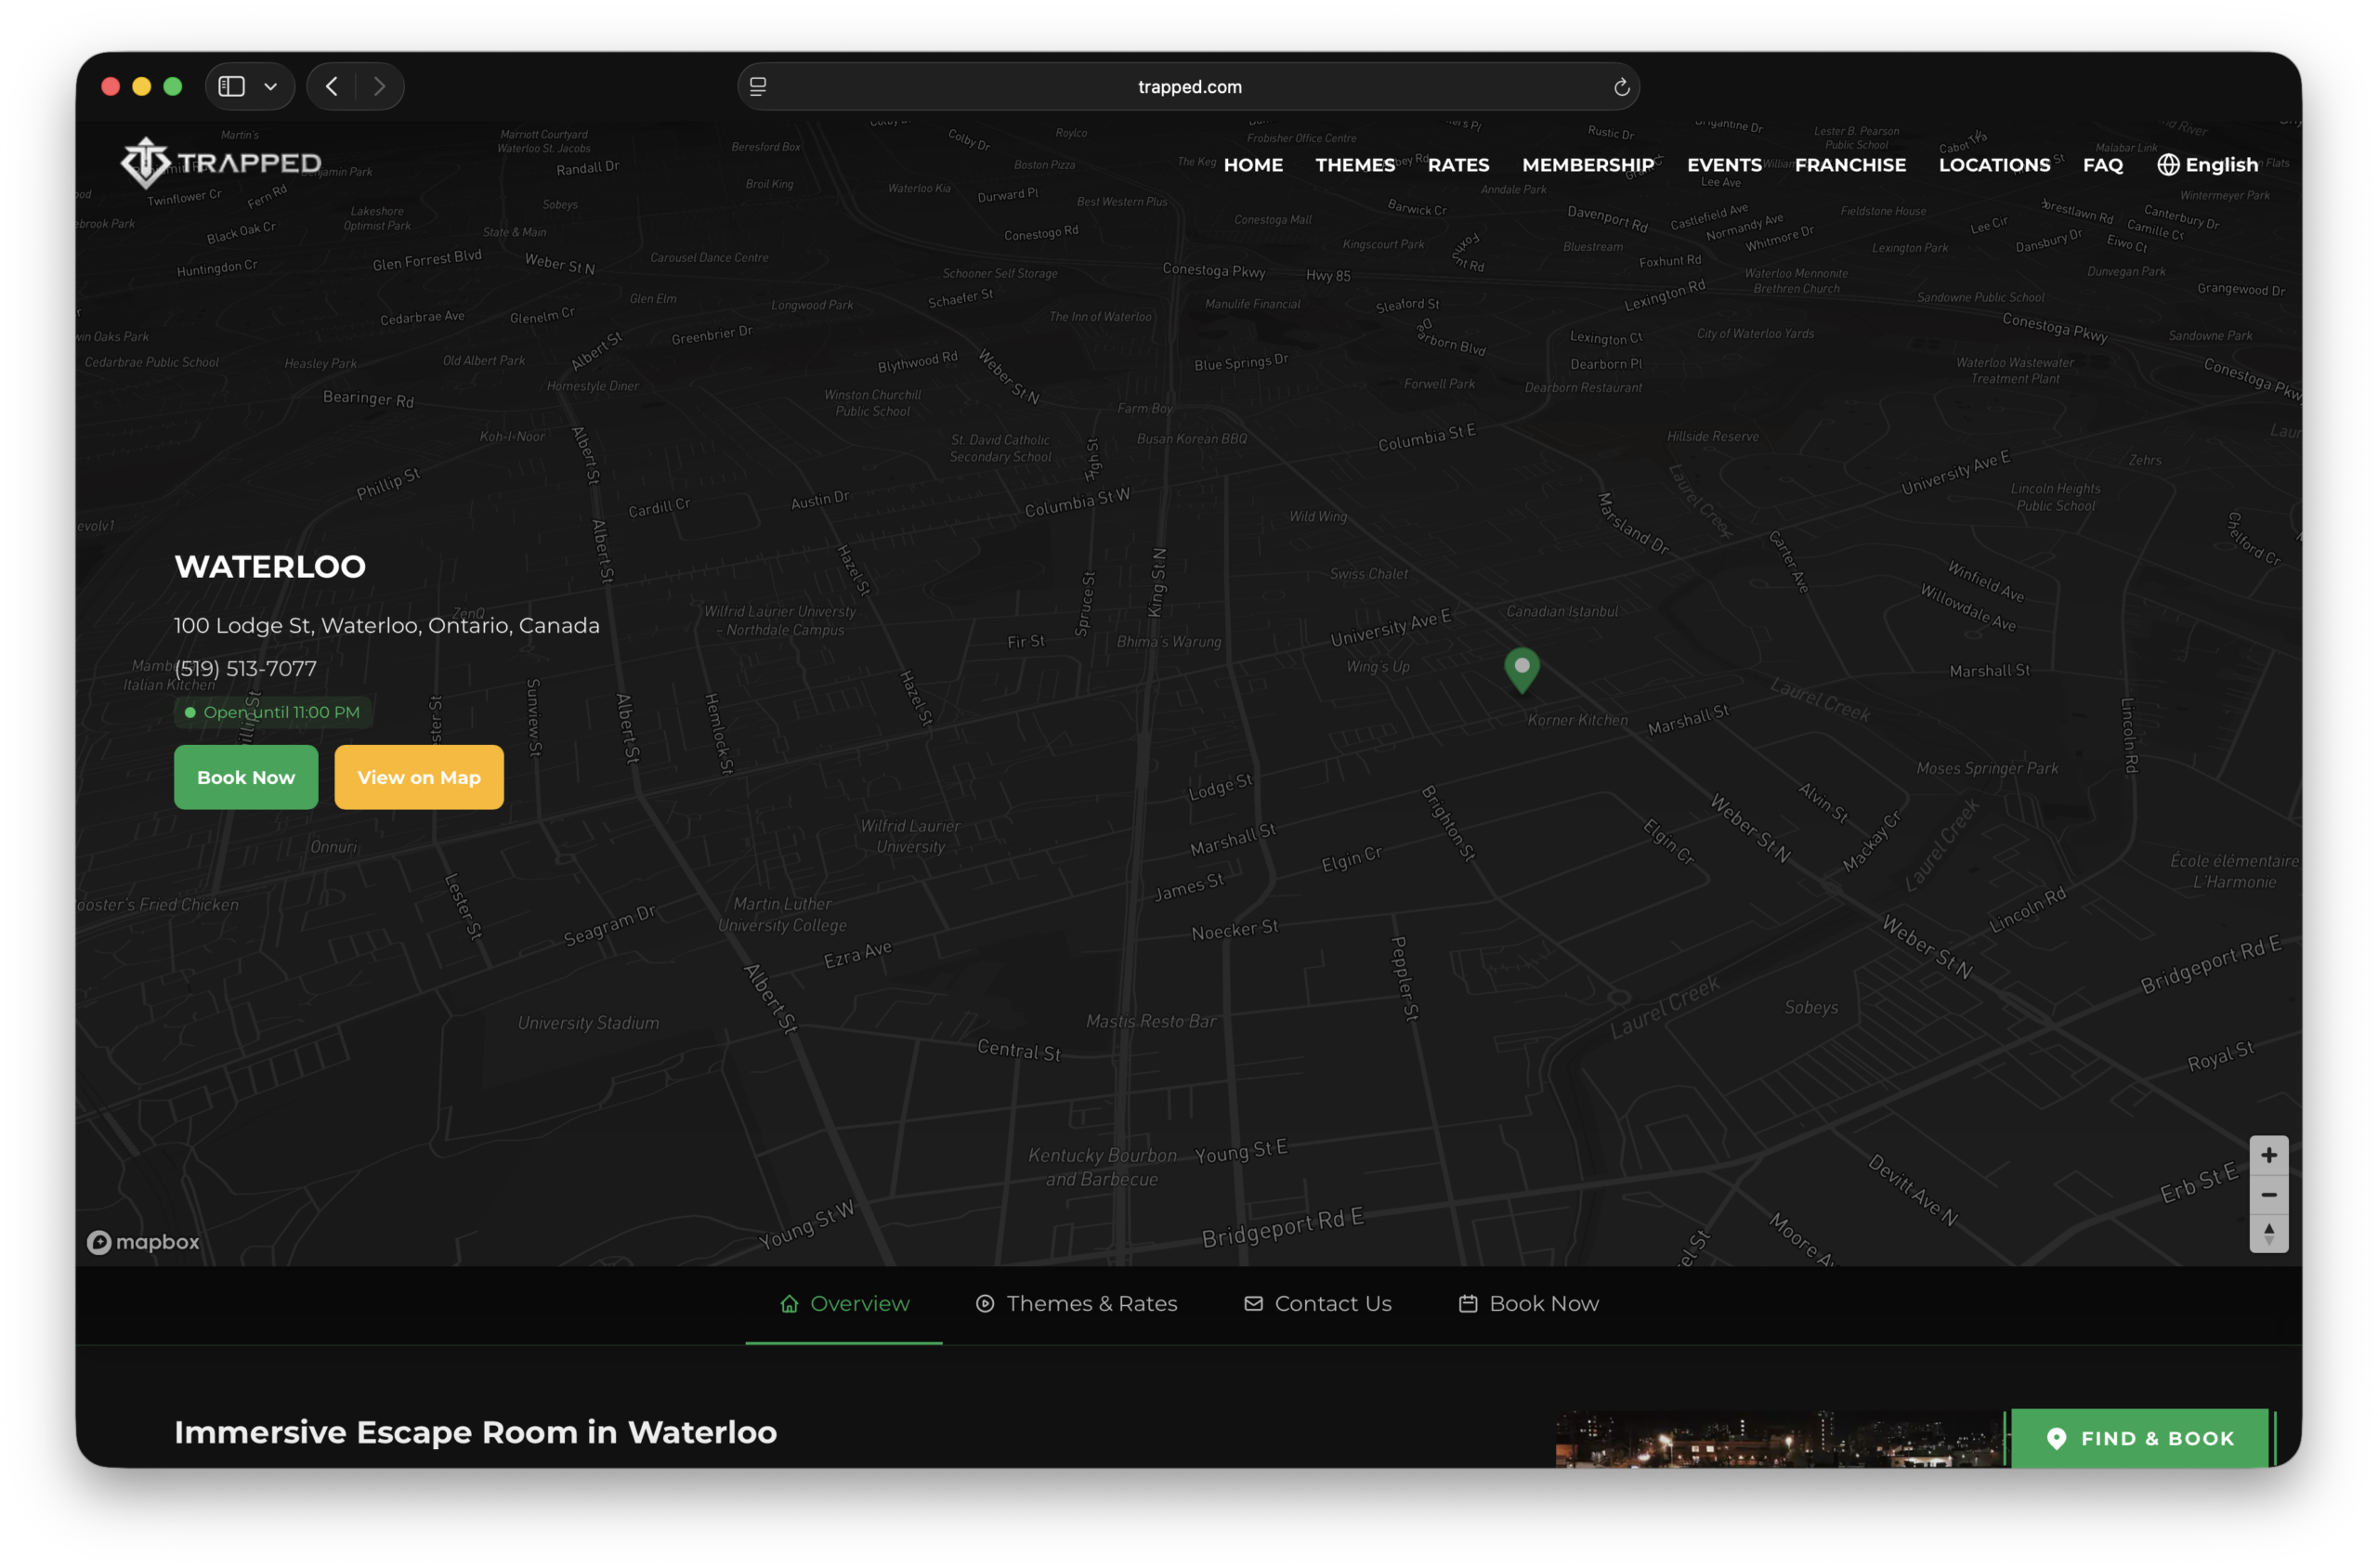
Task: Open the LOCATIONS menu
Action: coord(1993,165)
